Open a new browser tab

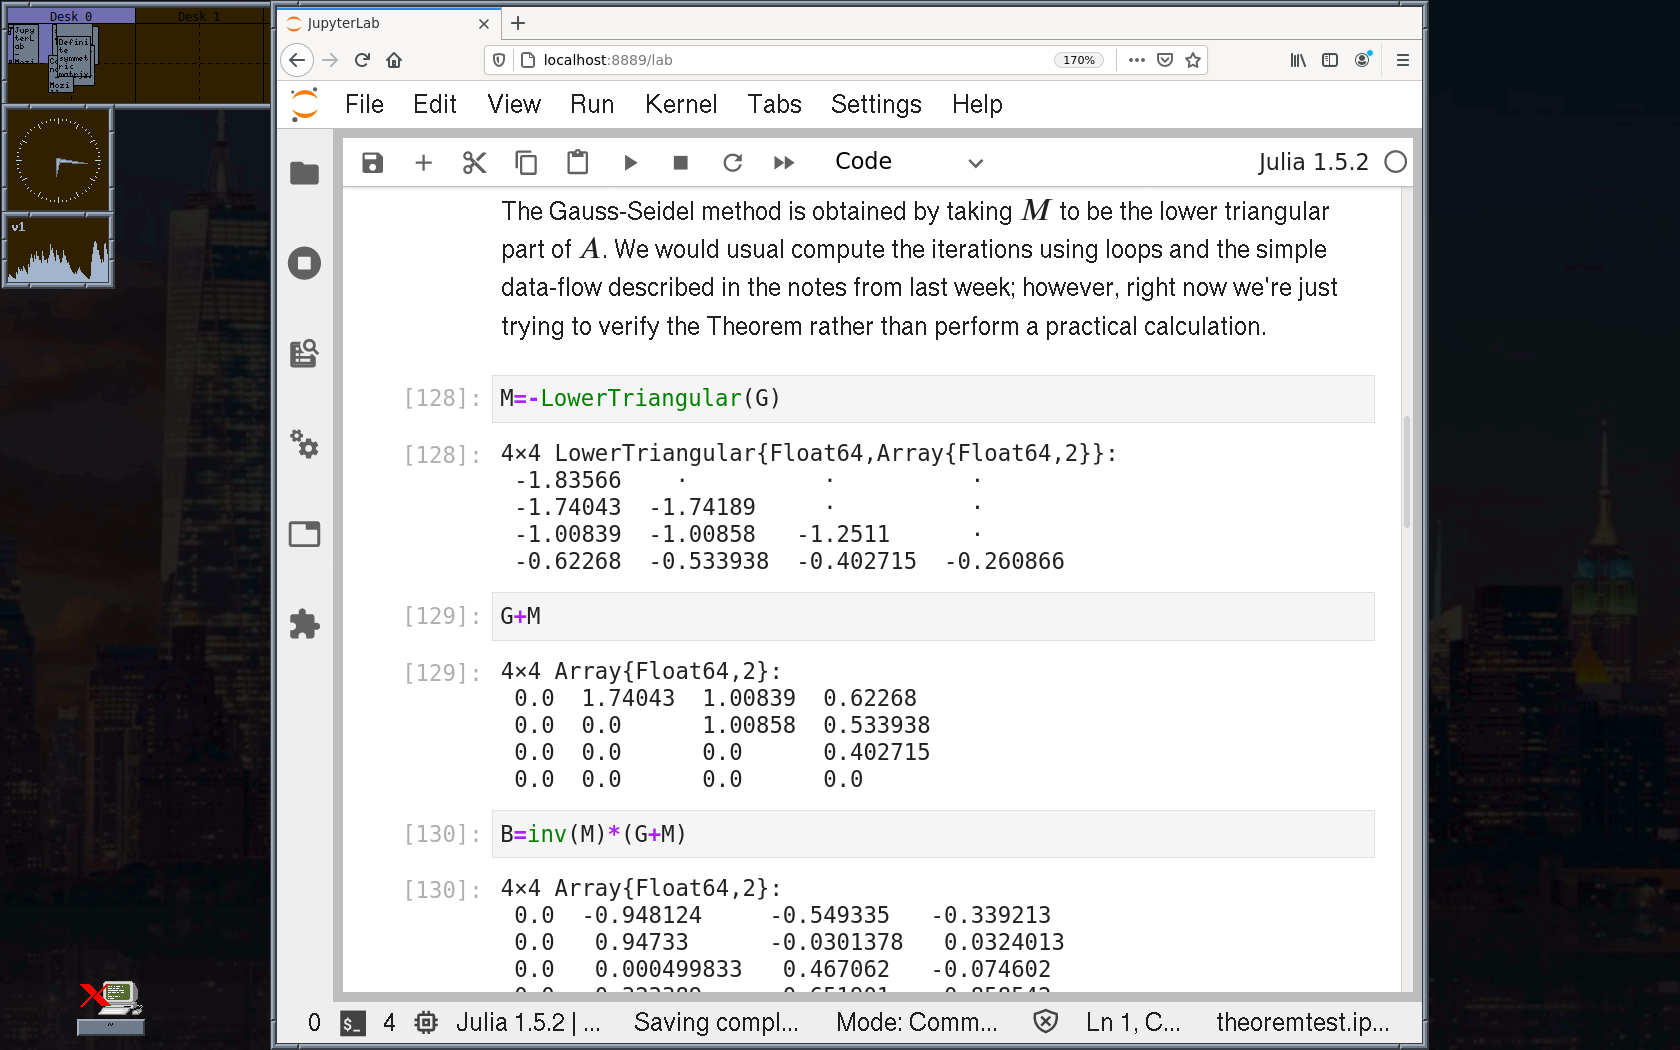518,23
